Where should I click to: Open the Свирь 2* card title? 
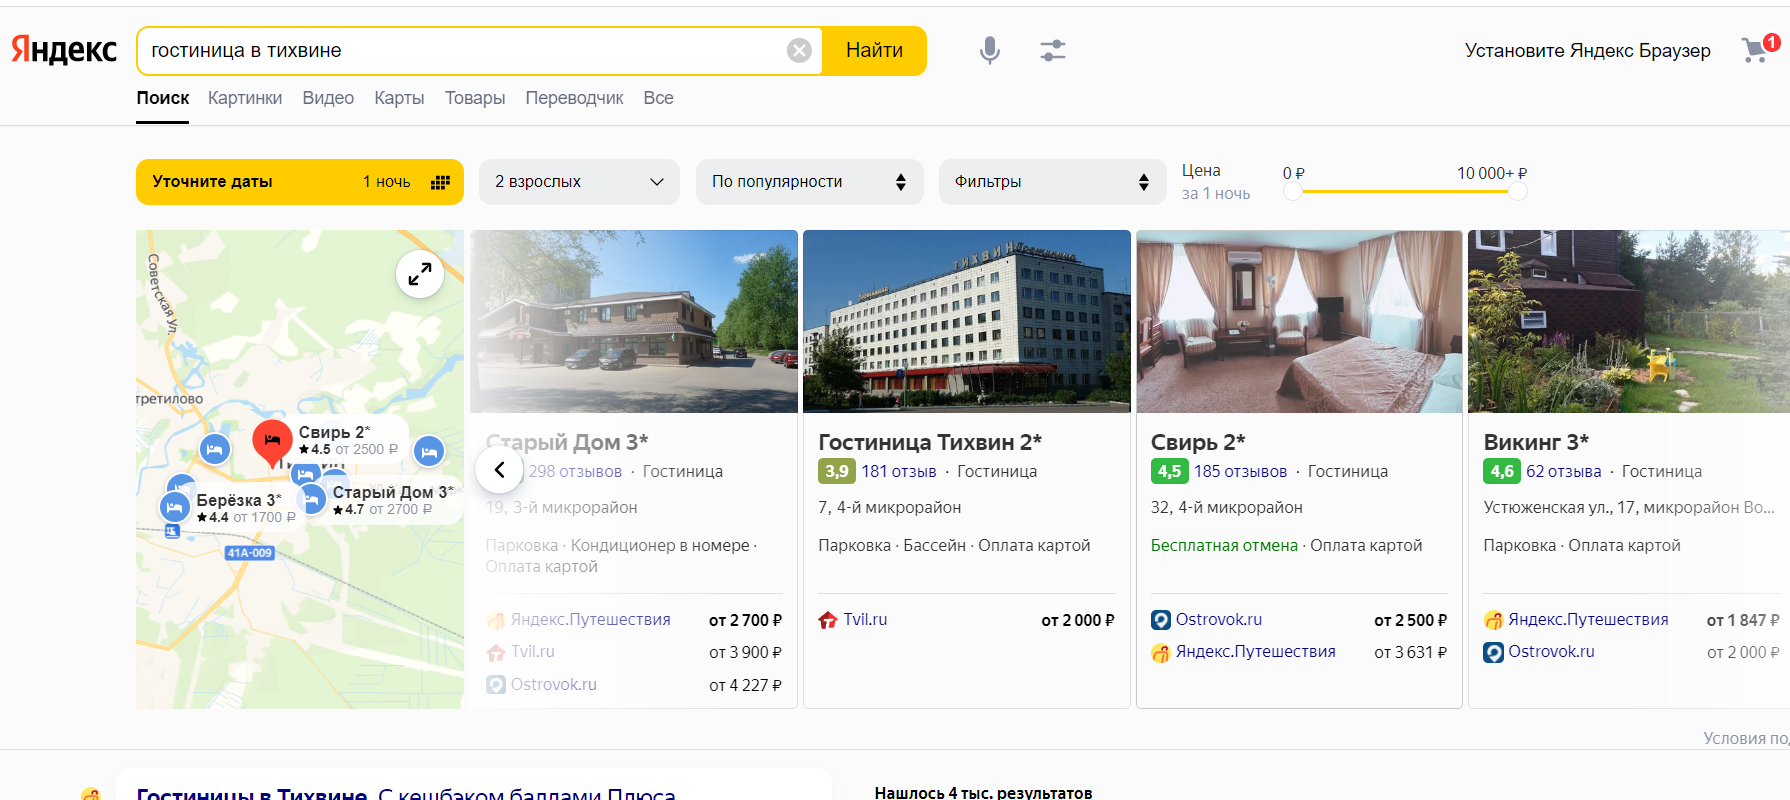pyautogui.click(x=1198, y=442)
